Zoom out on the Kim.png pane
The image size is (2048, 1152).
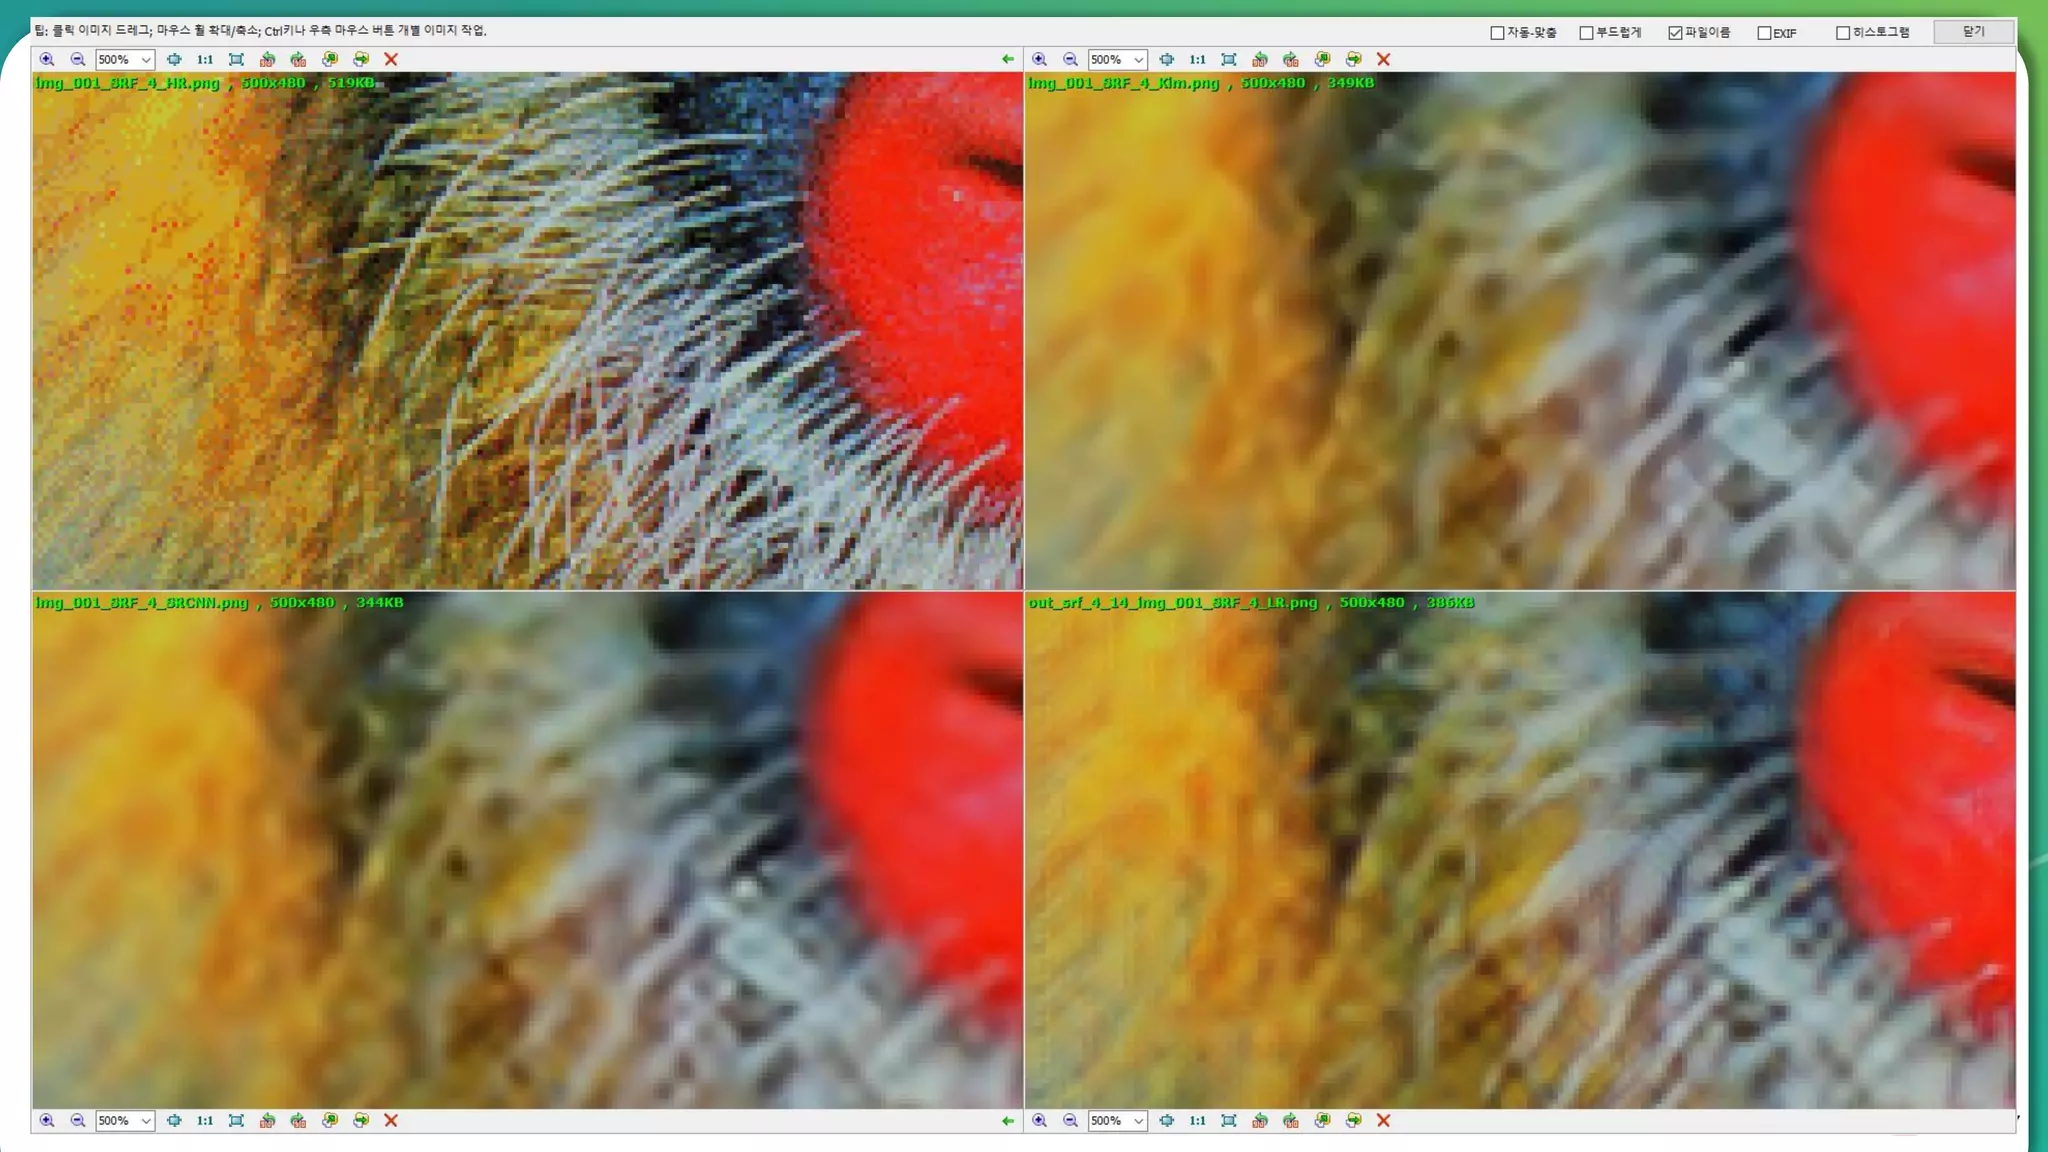(1070, 60)
